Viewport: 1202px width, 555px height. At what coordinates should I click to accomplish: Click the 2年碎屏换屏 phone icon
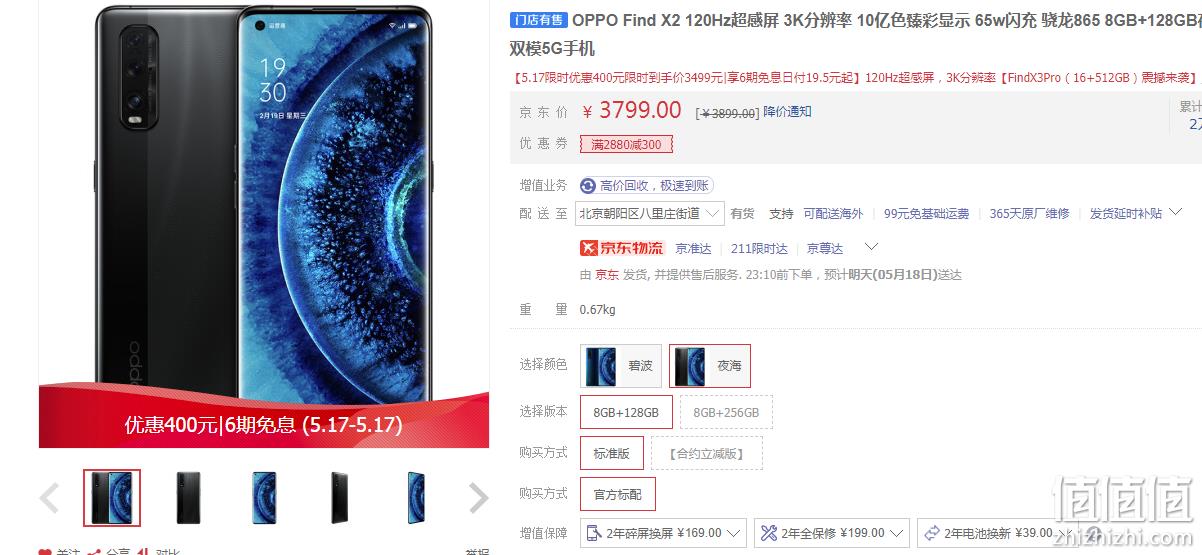click(594, 533)
